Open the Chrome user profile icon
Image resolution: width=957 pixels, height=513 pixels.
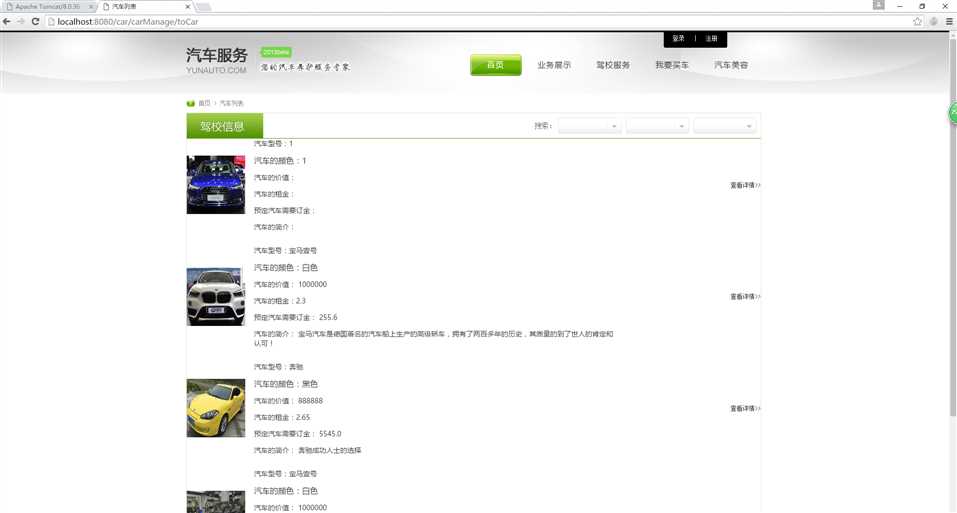pyautogui.click(x=879, y=5)
